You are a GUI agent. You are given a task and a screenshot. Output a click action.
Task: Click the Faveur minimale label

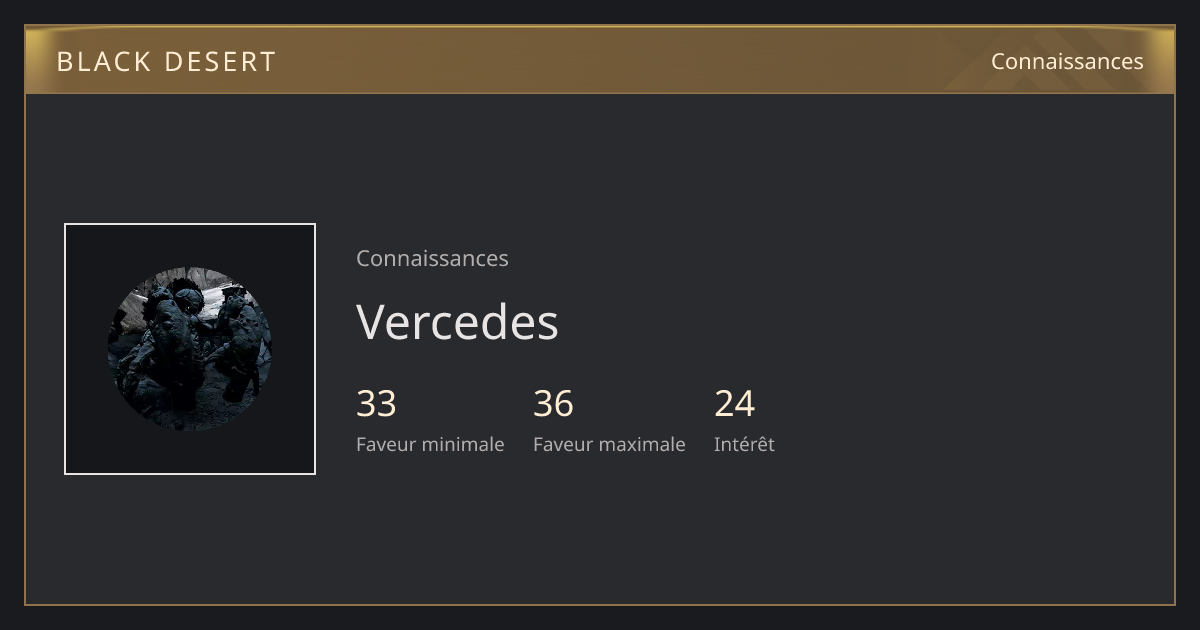pos(430,444)
